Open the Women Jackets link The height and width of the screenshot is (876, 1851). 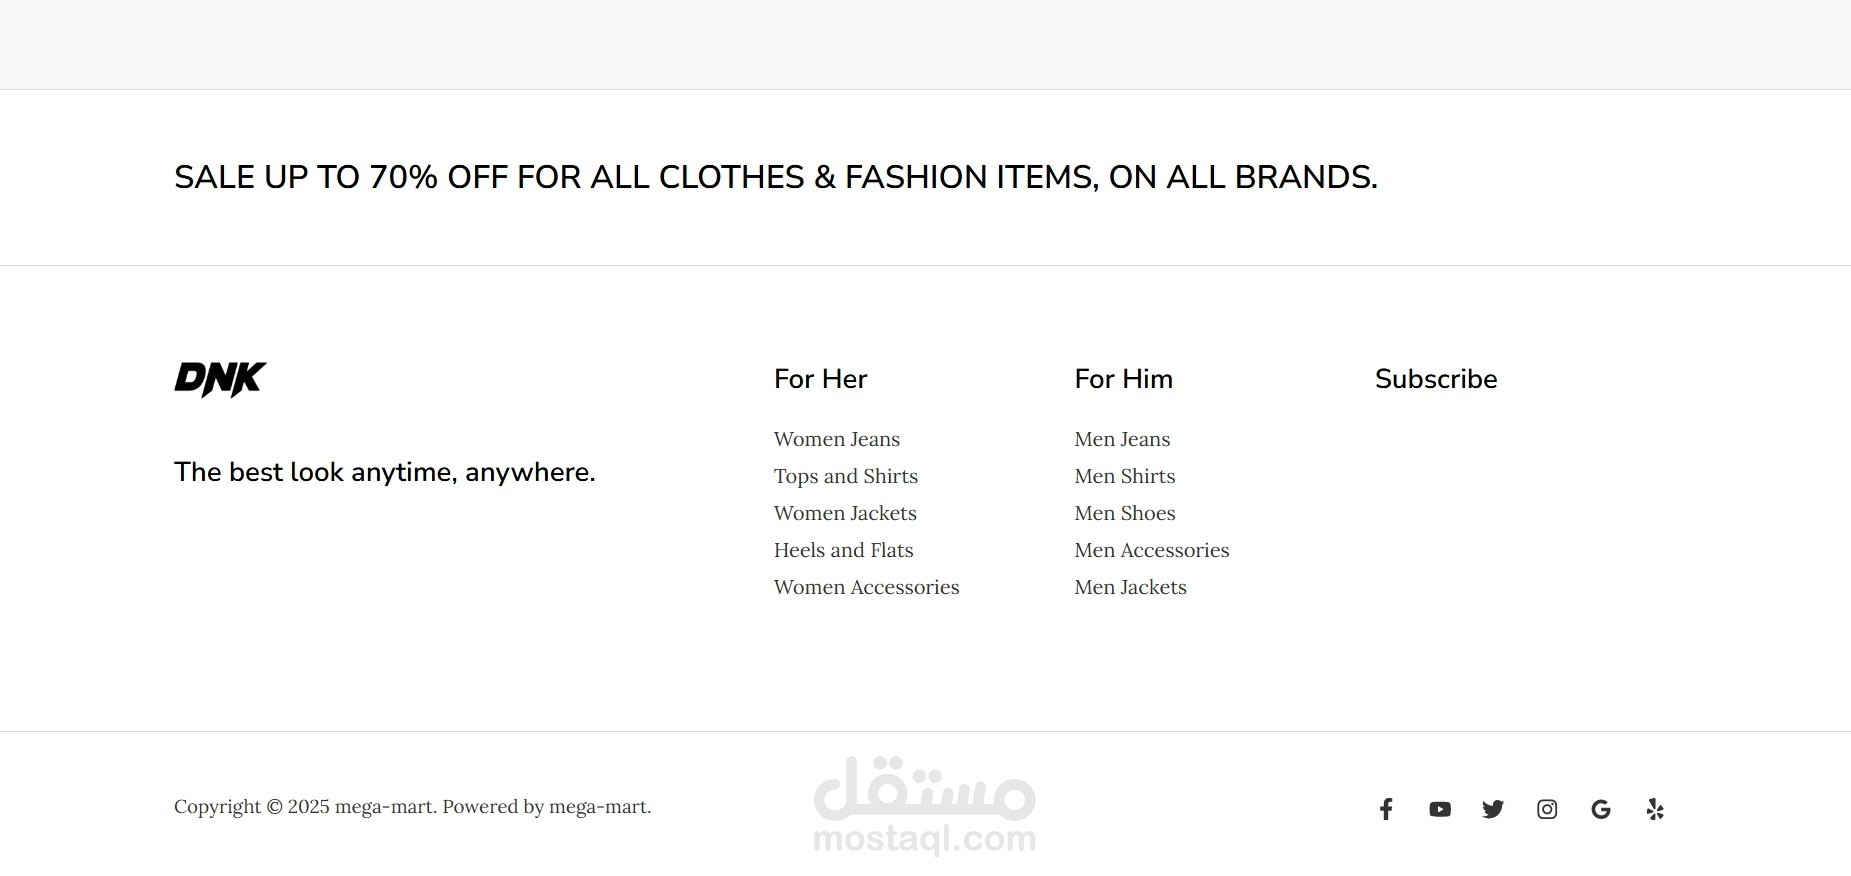(845, 513)
